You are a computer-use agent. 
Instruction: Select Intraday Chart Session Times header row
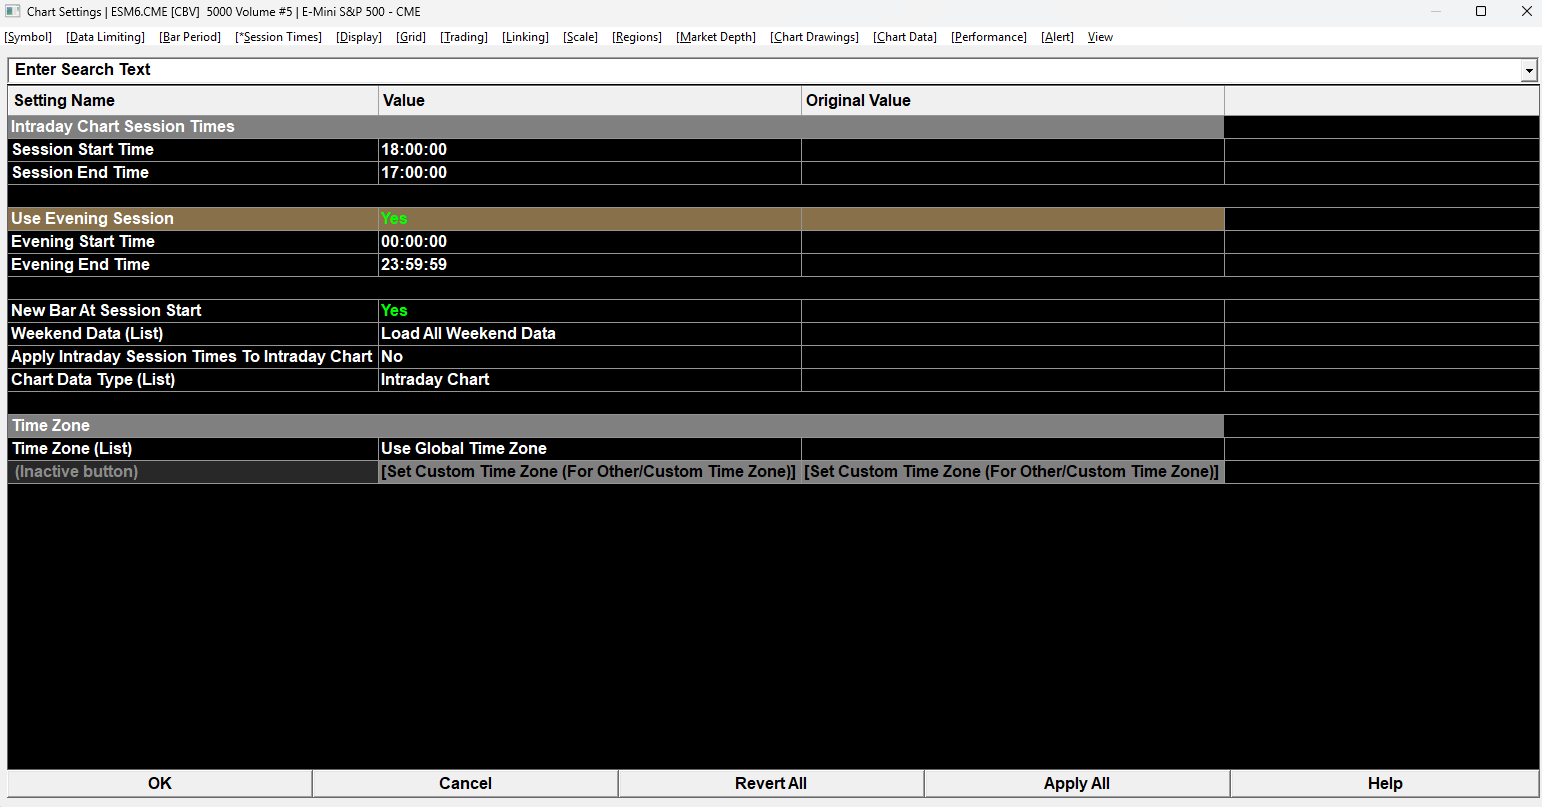[616, 127]
